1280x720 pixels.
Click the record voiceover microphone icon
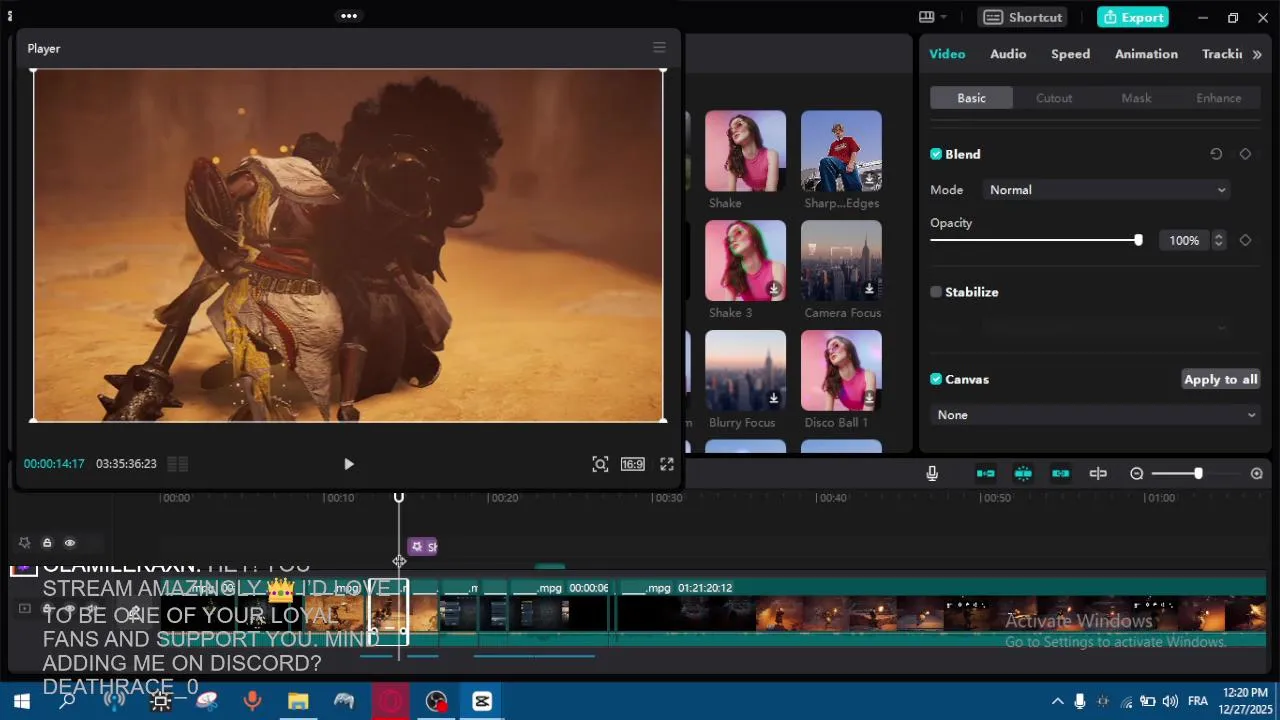(x=932, y=474)
